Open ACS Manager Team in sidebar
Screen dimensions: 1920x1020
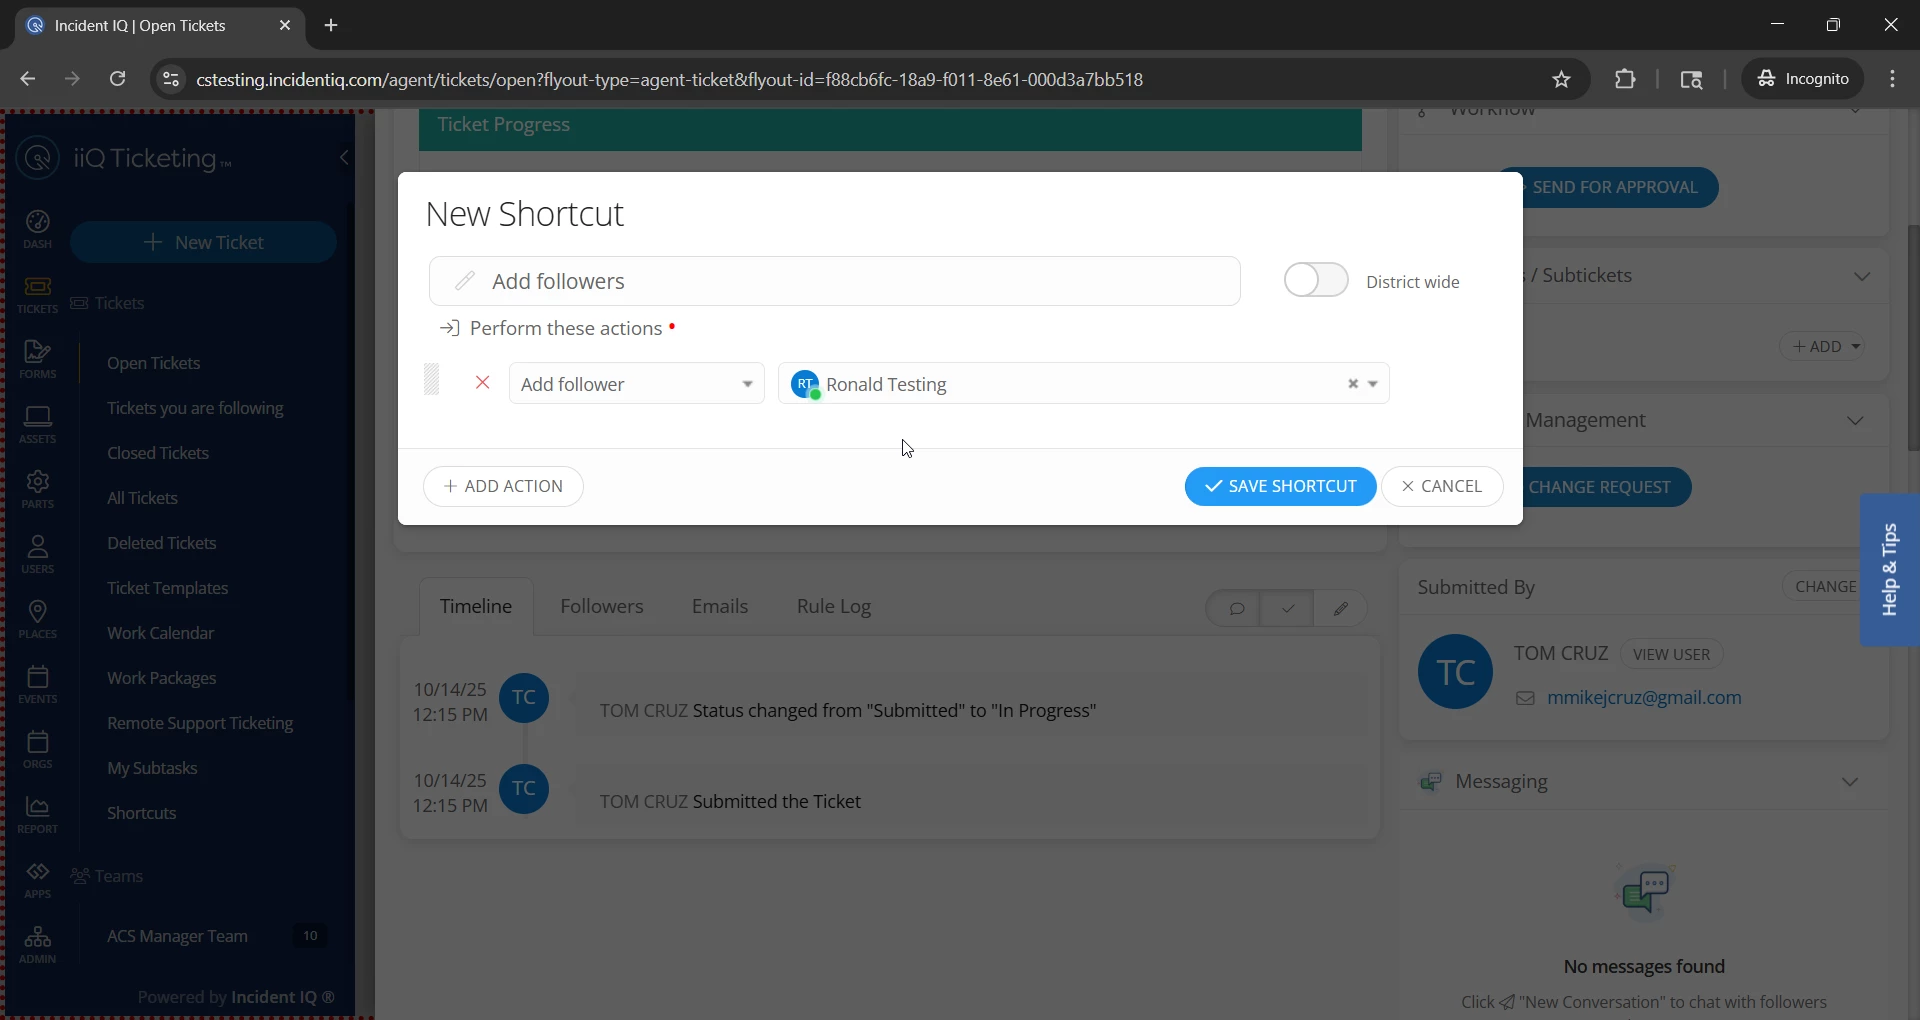coord(177,936)
